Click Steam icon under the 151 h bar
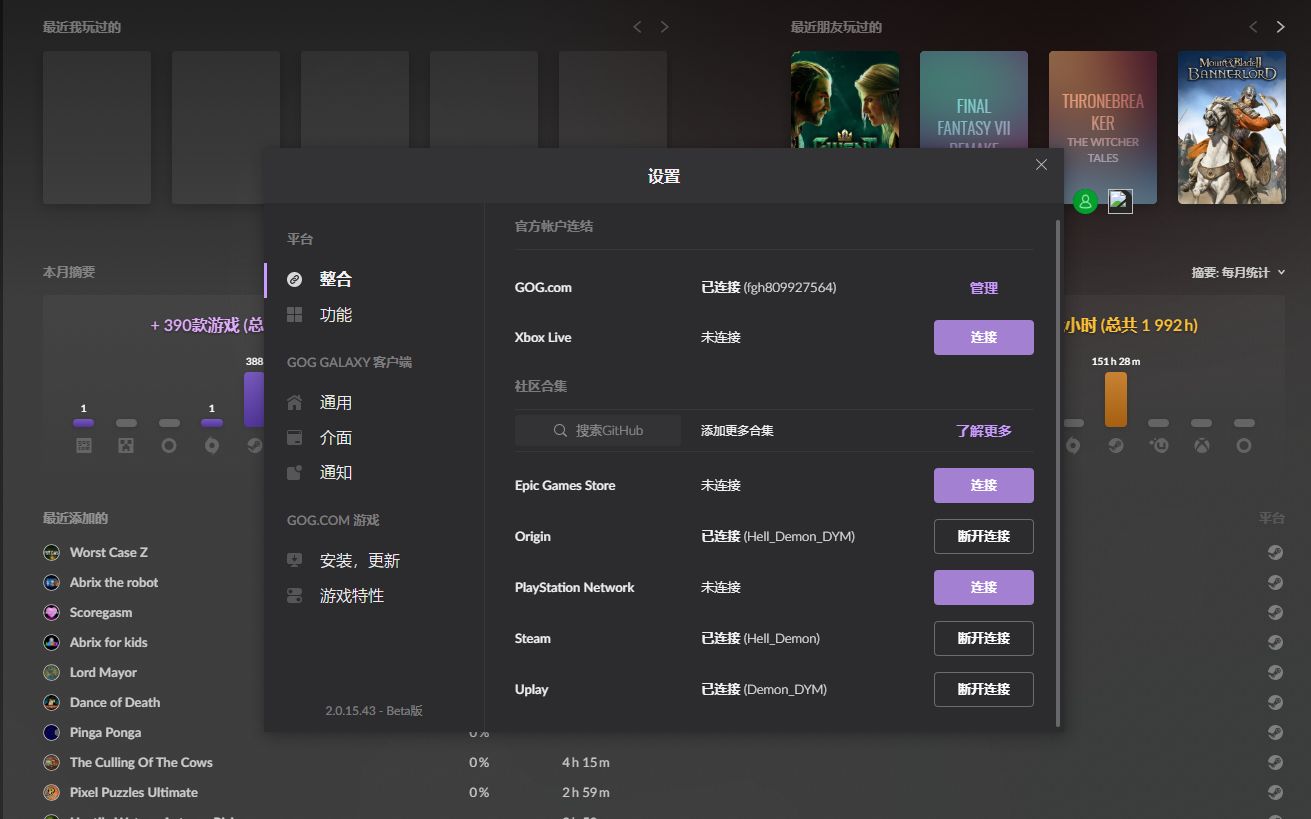This screenshot has height=819, width=1311. point(1116,446)
